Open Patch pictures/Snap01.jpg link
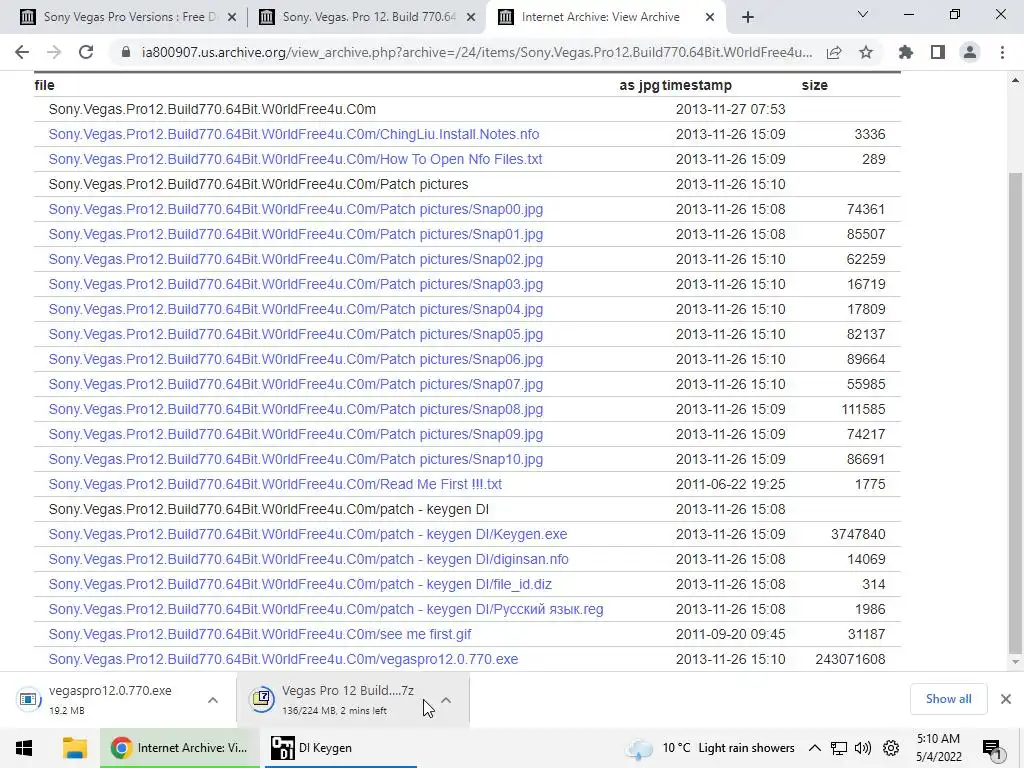The width and height of the screenshot is (1024, 768). point(296,234)
